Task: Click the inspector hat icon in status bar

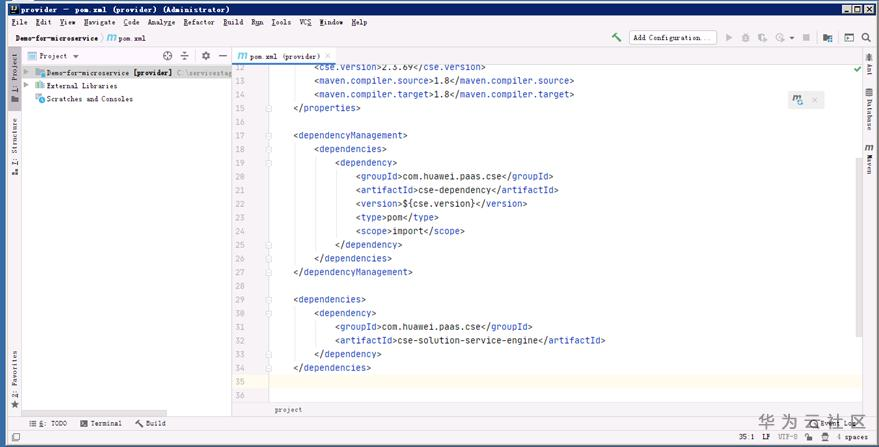Action: click(824, 437)
